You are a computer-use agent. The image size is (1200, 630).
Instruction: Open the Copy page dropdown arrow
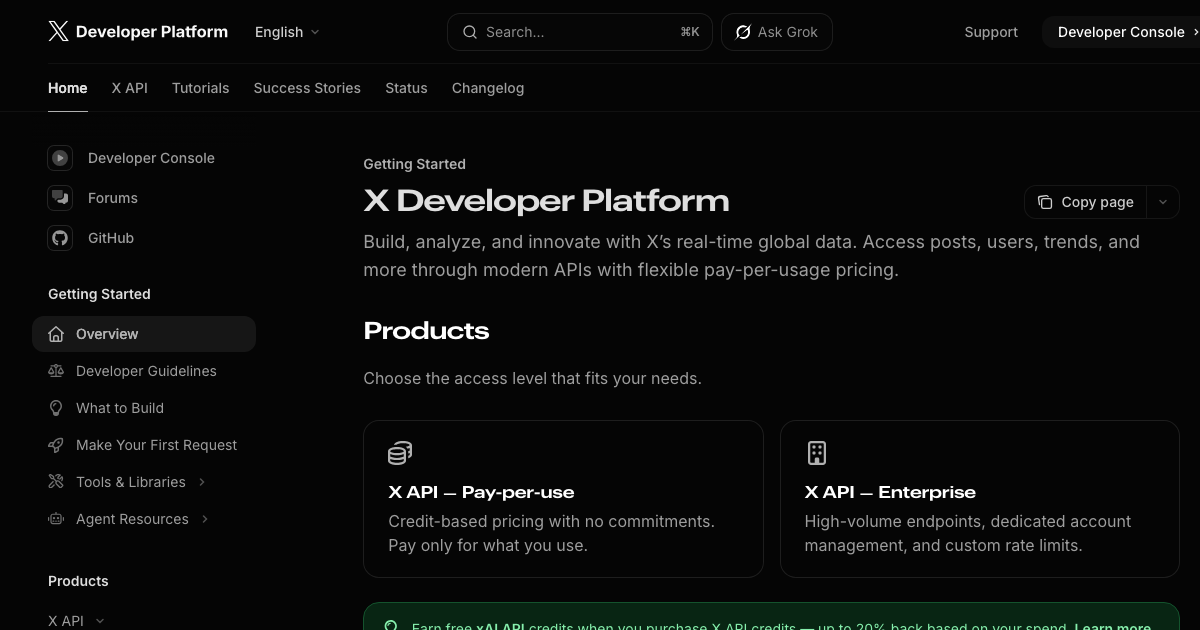click(x=1162, y=202)
